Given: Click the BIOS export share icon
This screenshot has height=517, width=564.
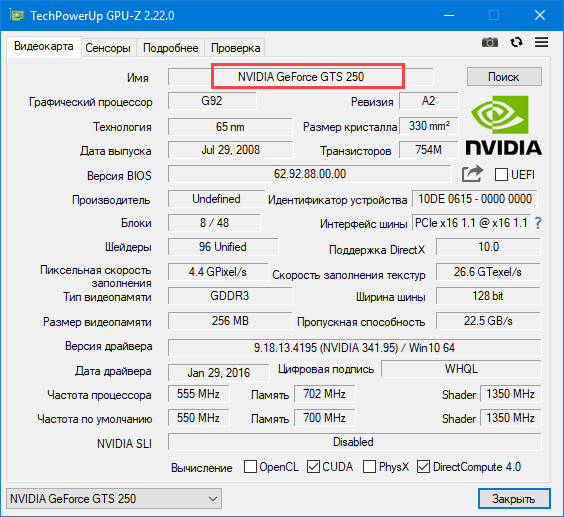Looking at the screenshot, I should click(x=472, y=174).
